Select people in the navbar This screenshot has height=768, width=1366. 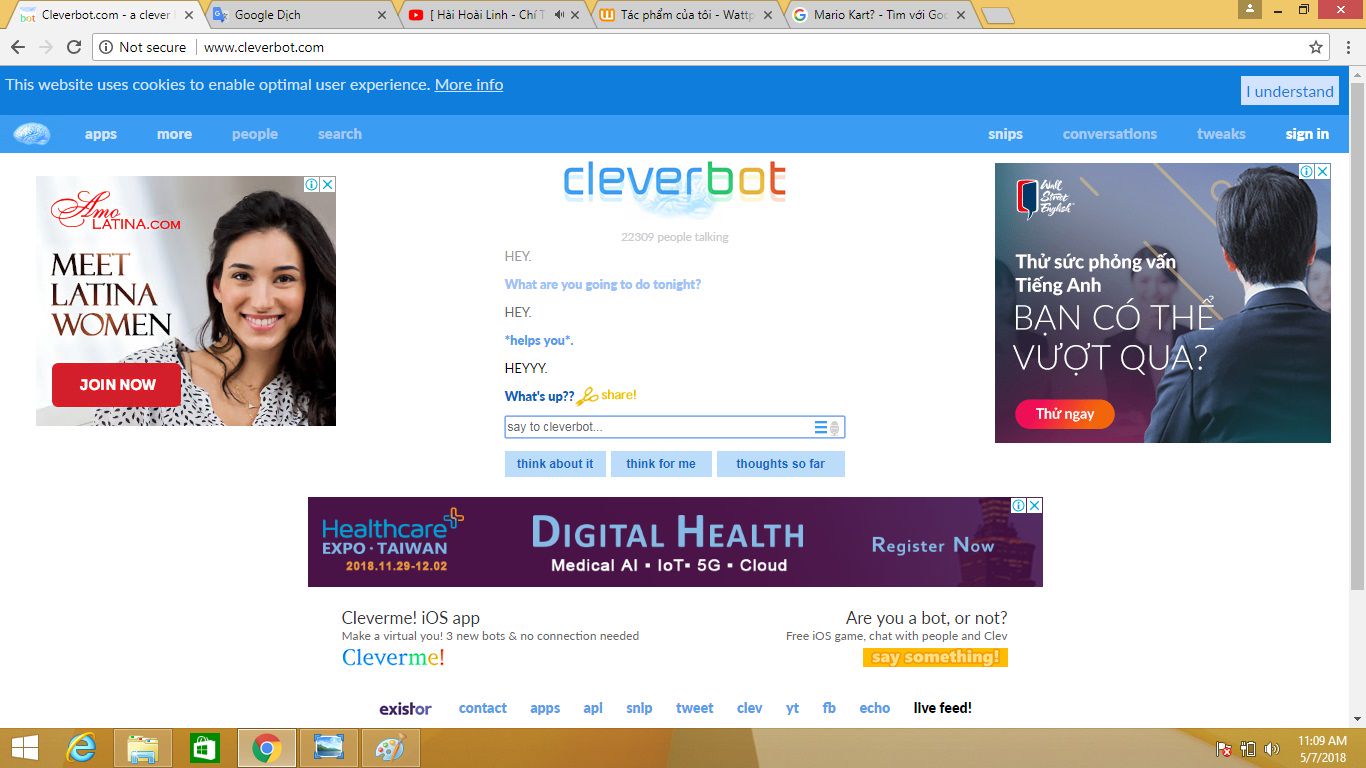click(x=255, y=134)
